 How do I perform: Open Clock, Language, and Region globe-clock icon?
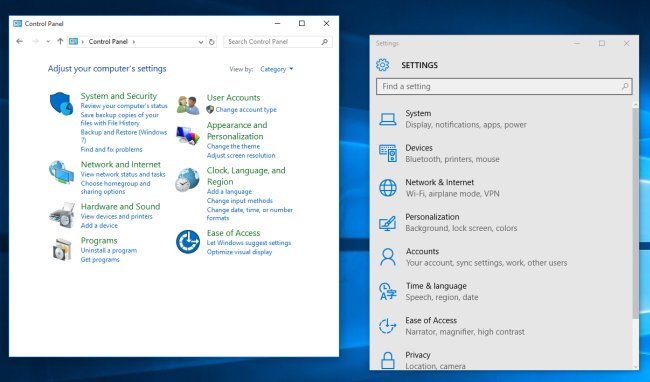pyautogui.click(x=187, y=179)
